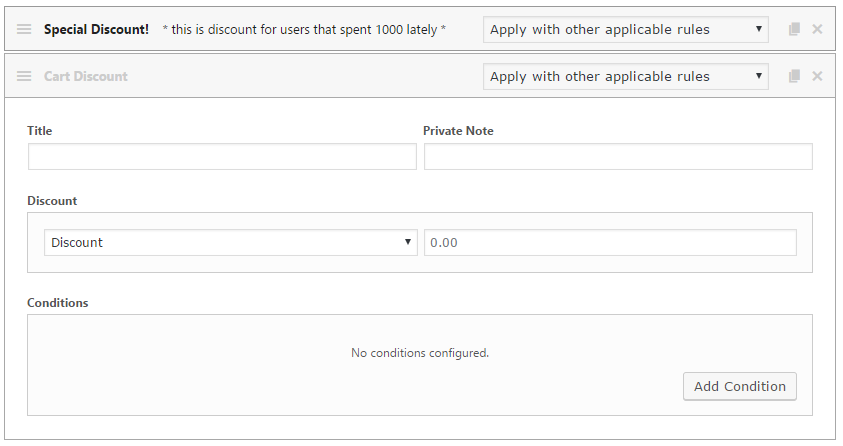This screenshot has height=446, width=843.
Task: Open Cart Discount's apply-rules dropdown
Action: (626, 76)
